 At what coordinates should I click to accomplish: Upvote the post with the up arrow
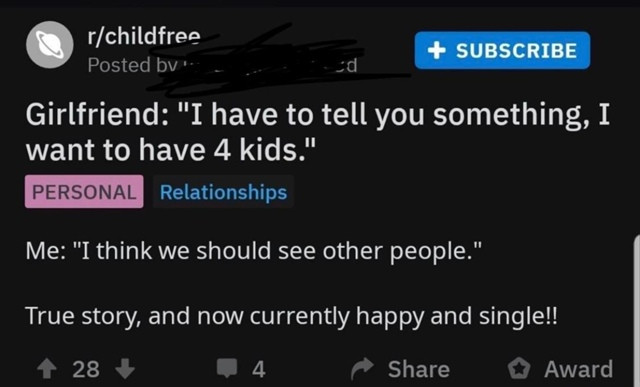click(x=47, y=369)
